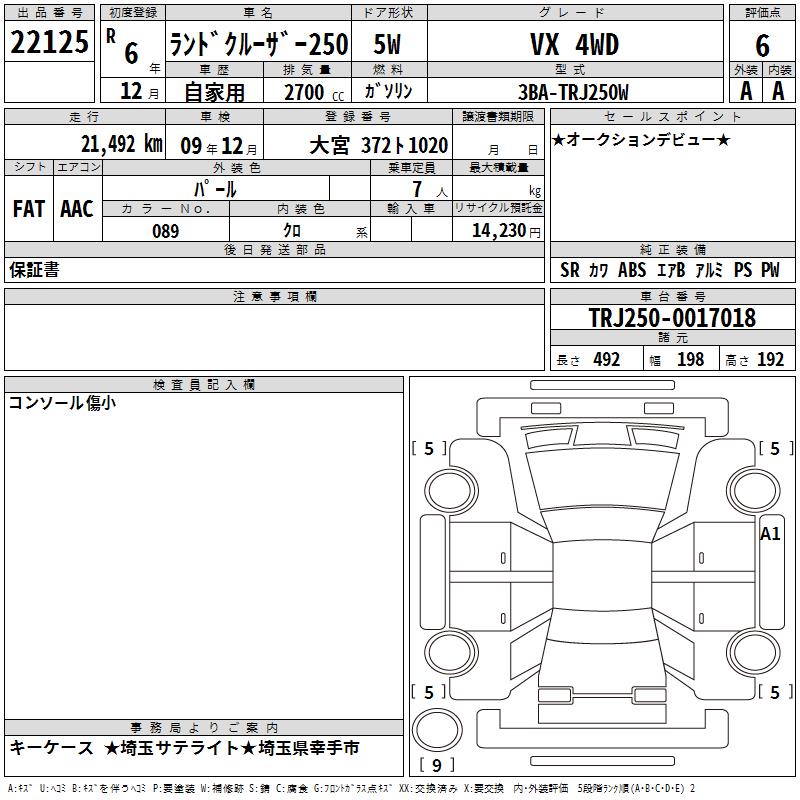Click the height value 192
This screenshot has height=800, width=800.
(770, 359)
